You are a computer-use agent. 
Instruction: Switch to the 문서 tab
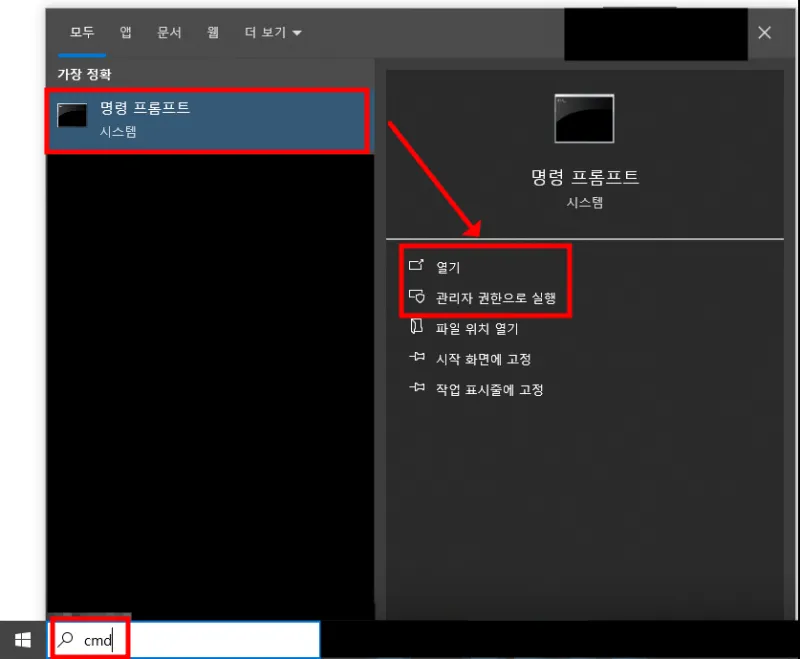[x=169, y=33]
